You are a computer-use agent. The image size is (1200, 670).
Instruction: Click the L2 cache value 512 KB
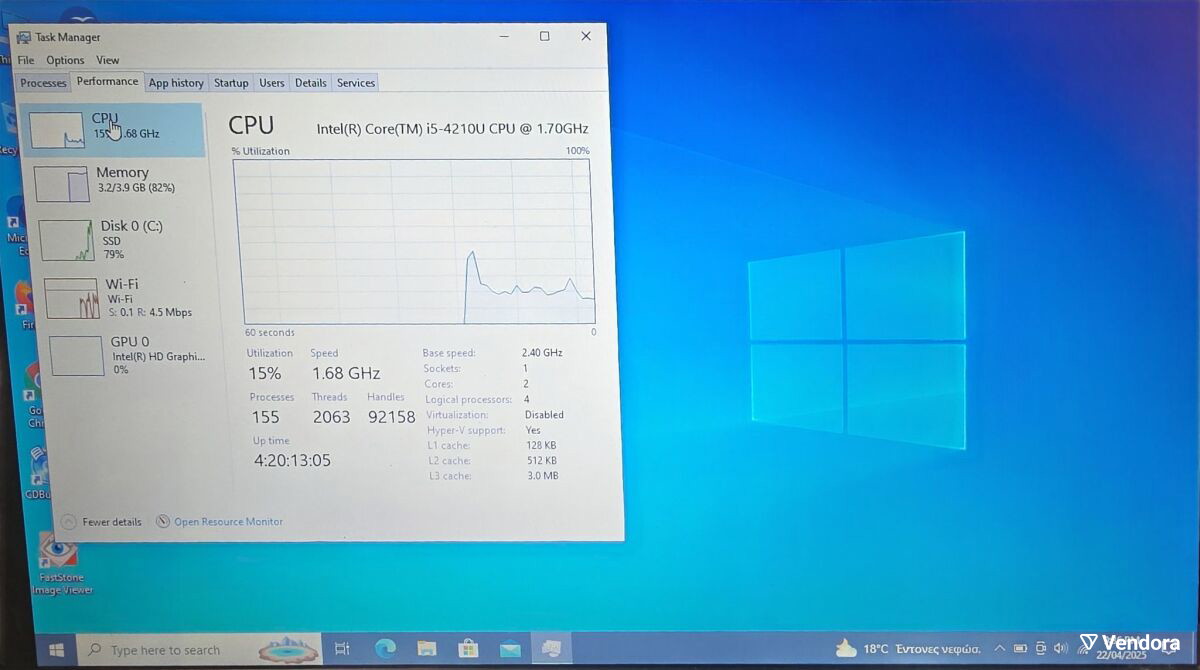coord(541,460)
